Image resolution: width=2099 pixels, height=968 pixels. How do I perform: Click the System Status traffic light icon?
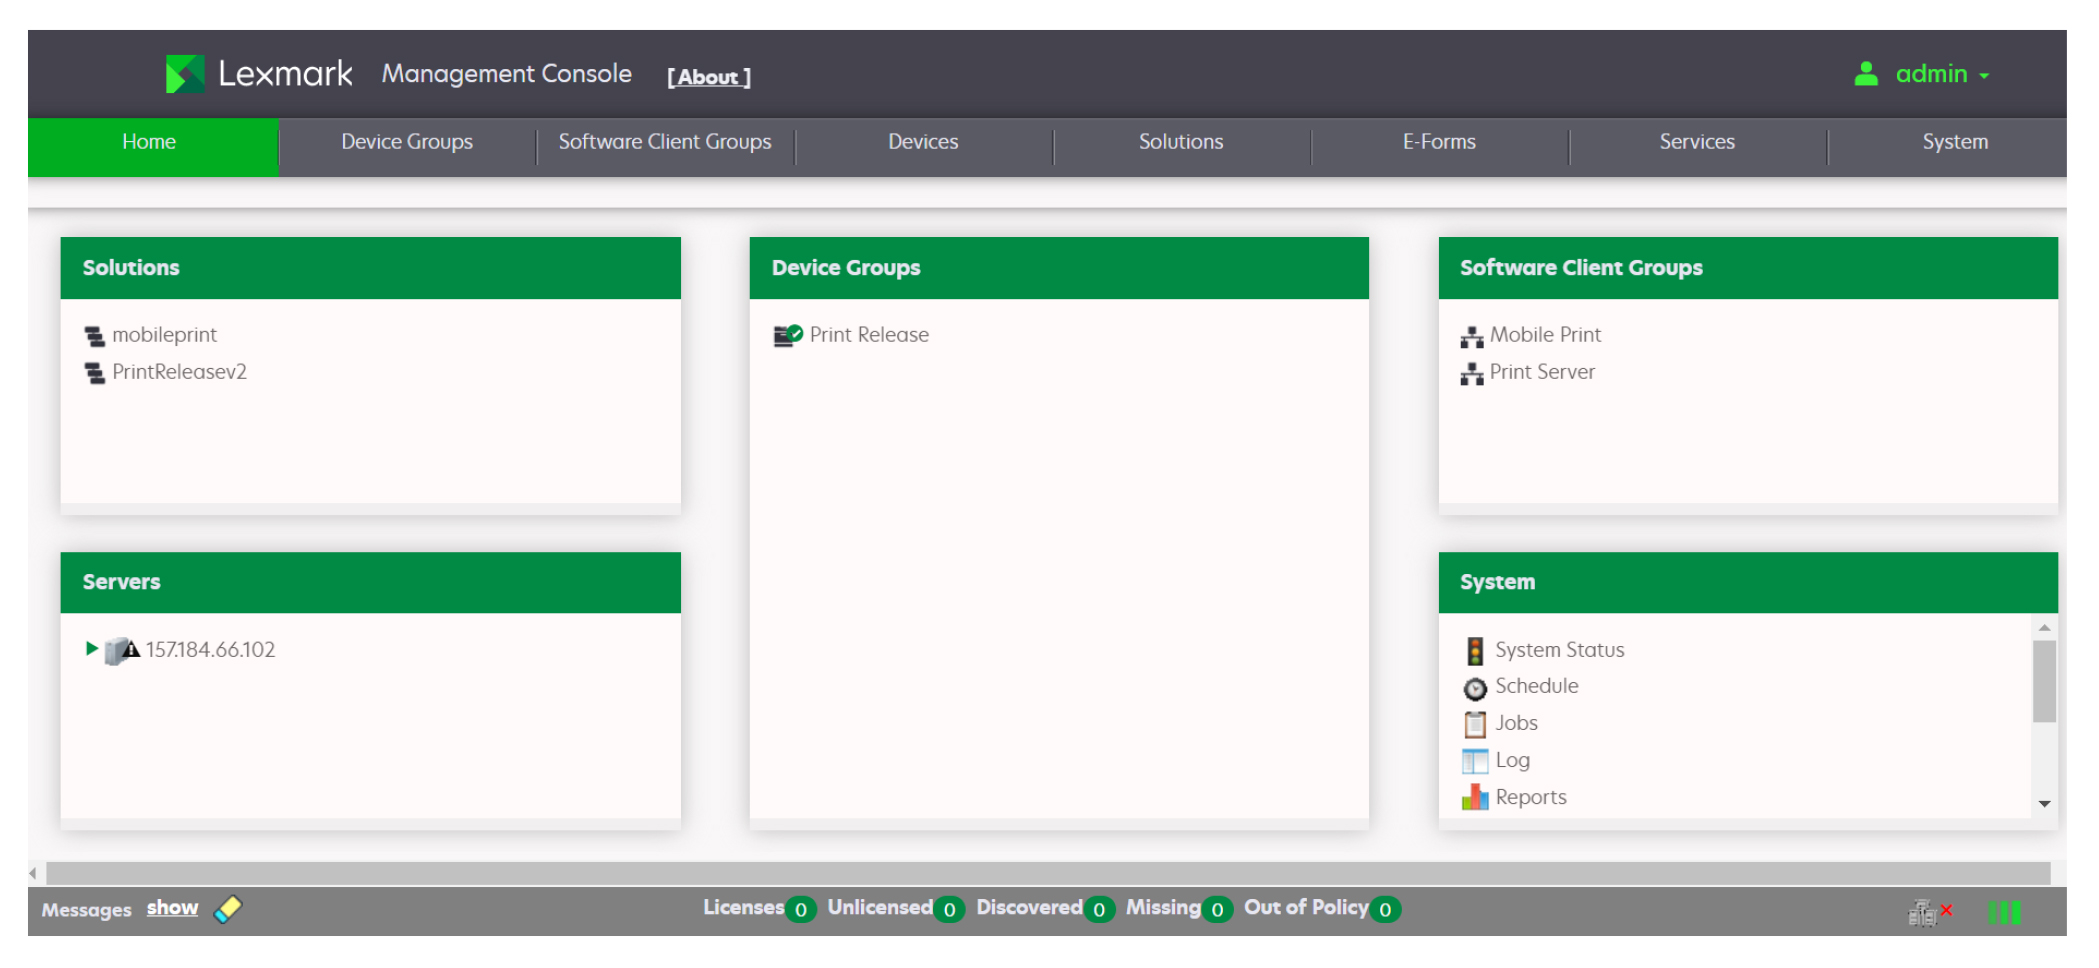coord(1474,651)
